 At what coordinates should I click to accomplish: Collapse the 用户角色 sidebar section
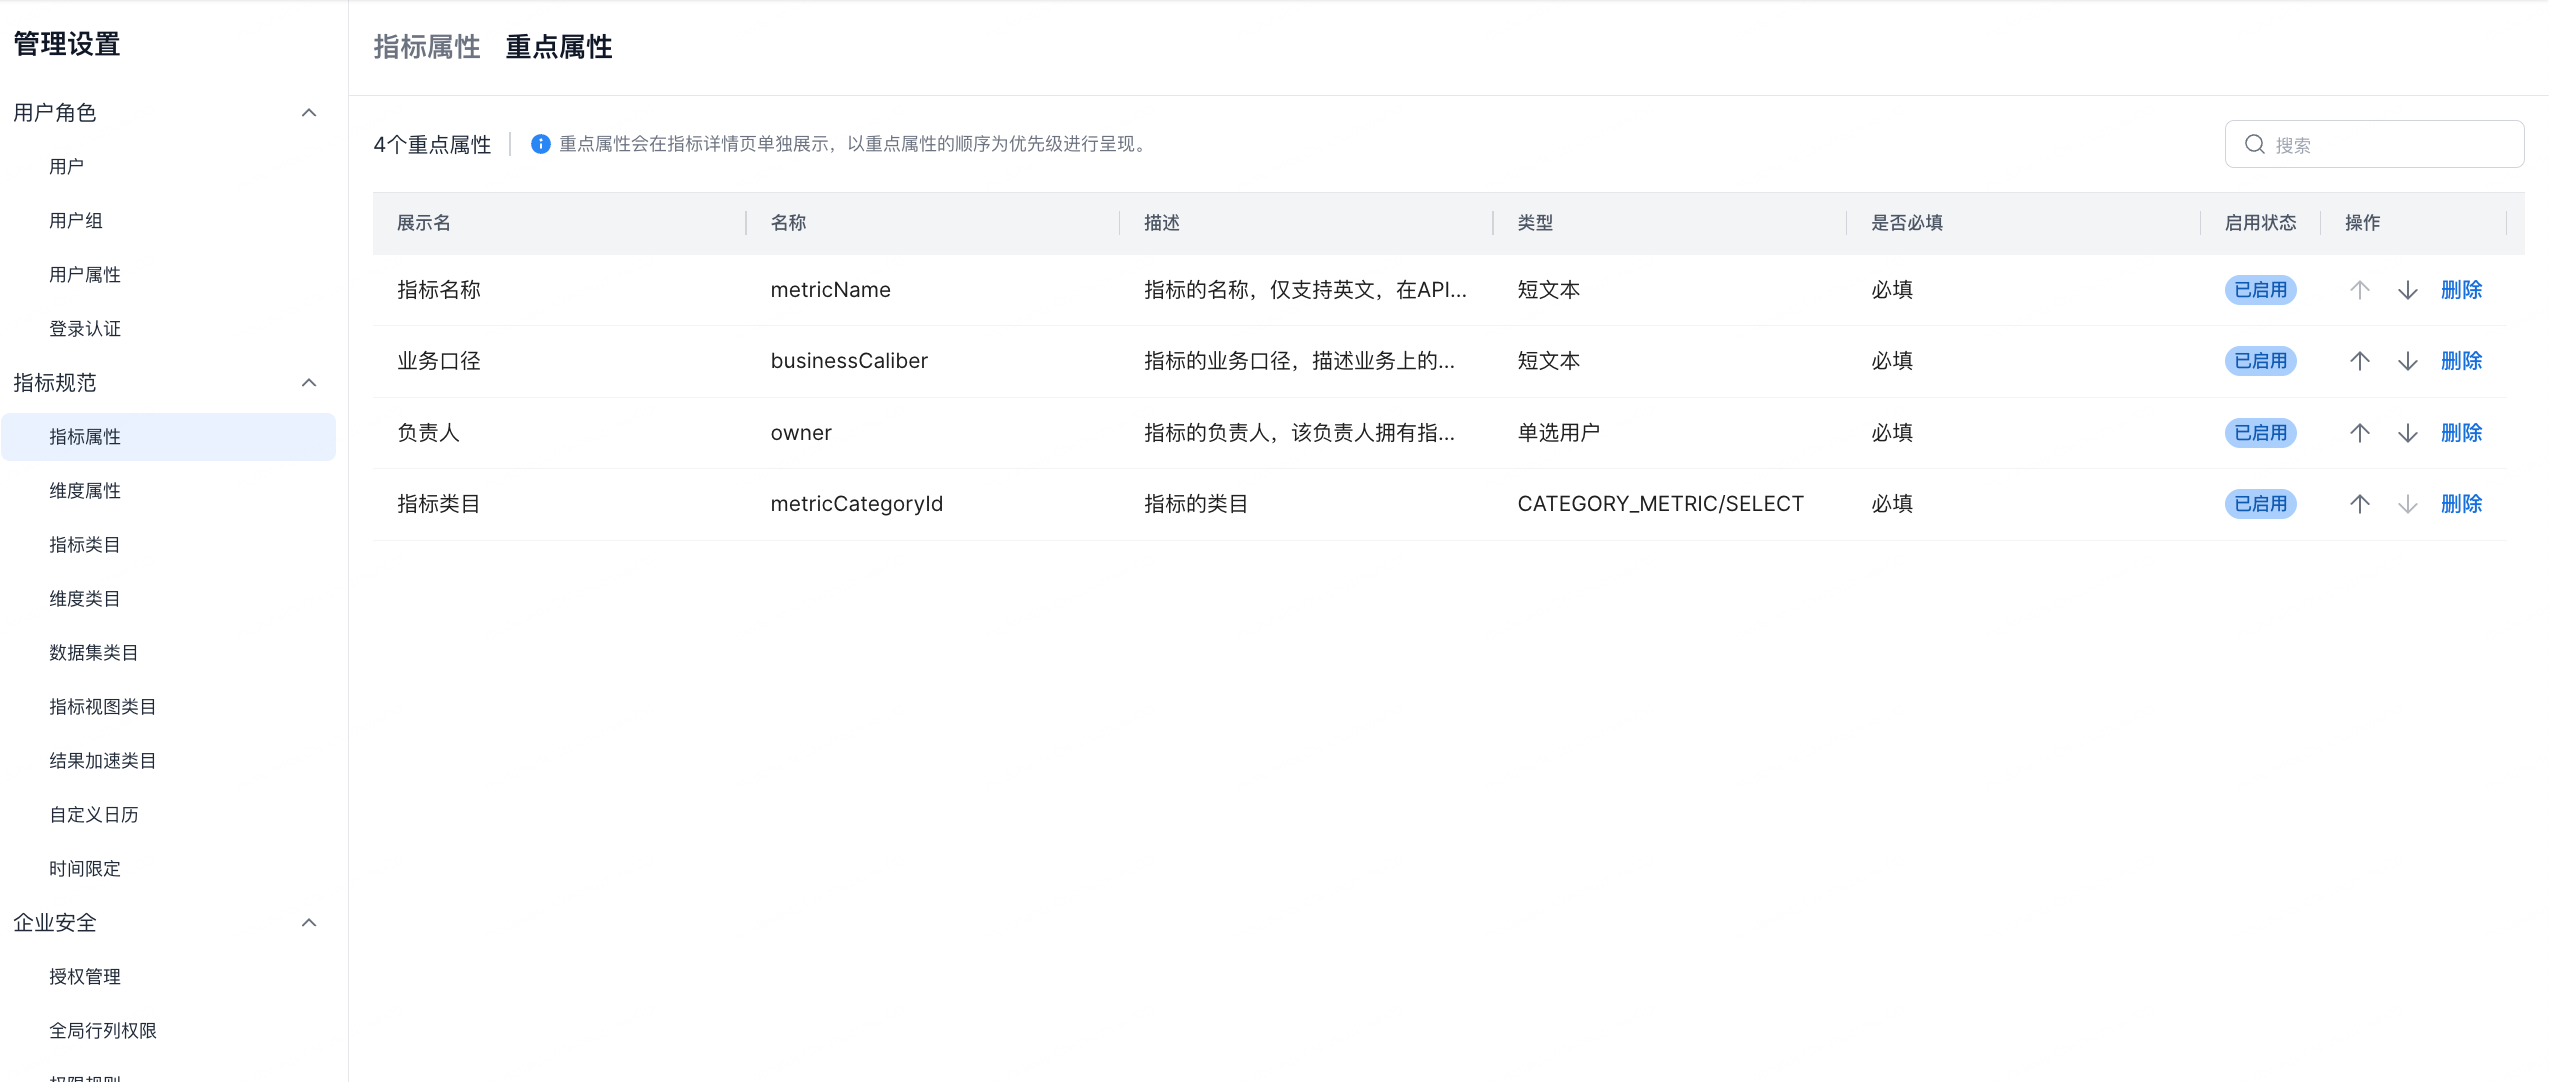coord(309,113)
